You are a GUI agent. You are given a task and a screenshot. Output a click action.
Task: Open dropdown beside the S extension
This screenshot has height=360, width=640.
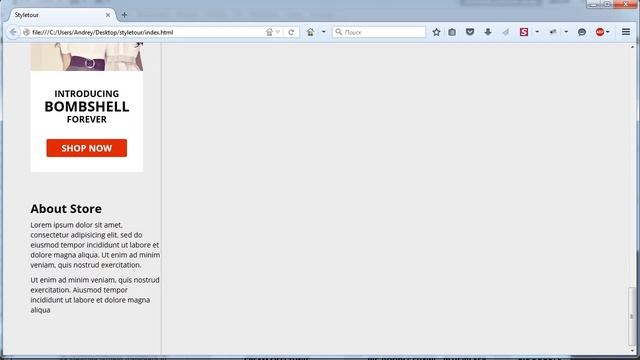click(x=537, y=32)
